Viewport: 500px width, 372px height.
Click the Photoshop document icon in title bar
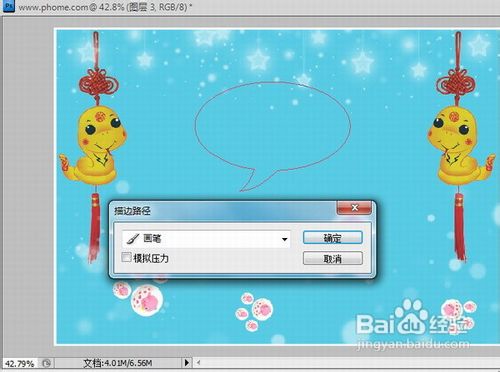(9, 6)
